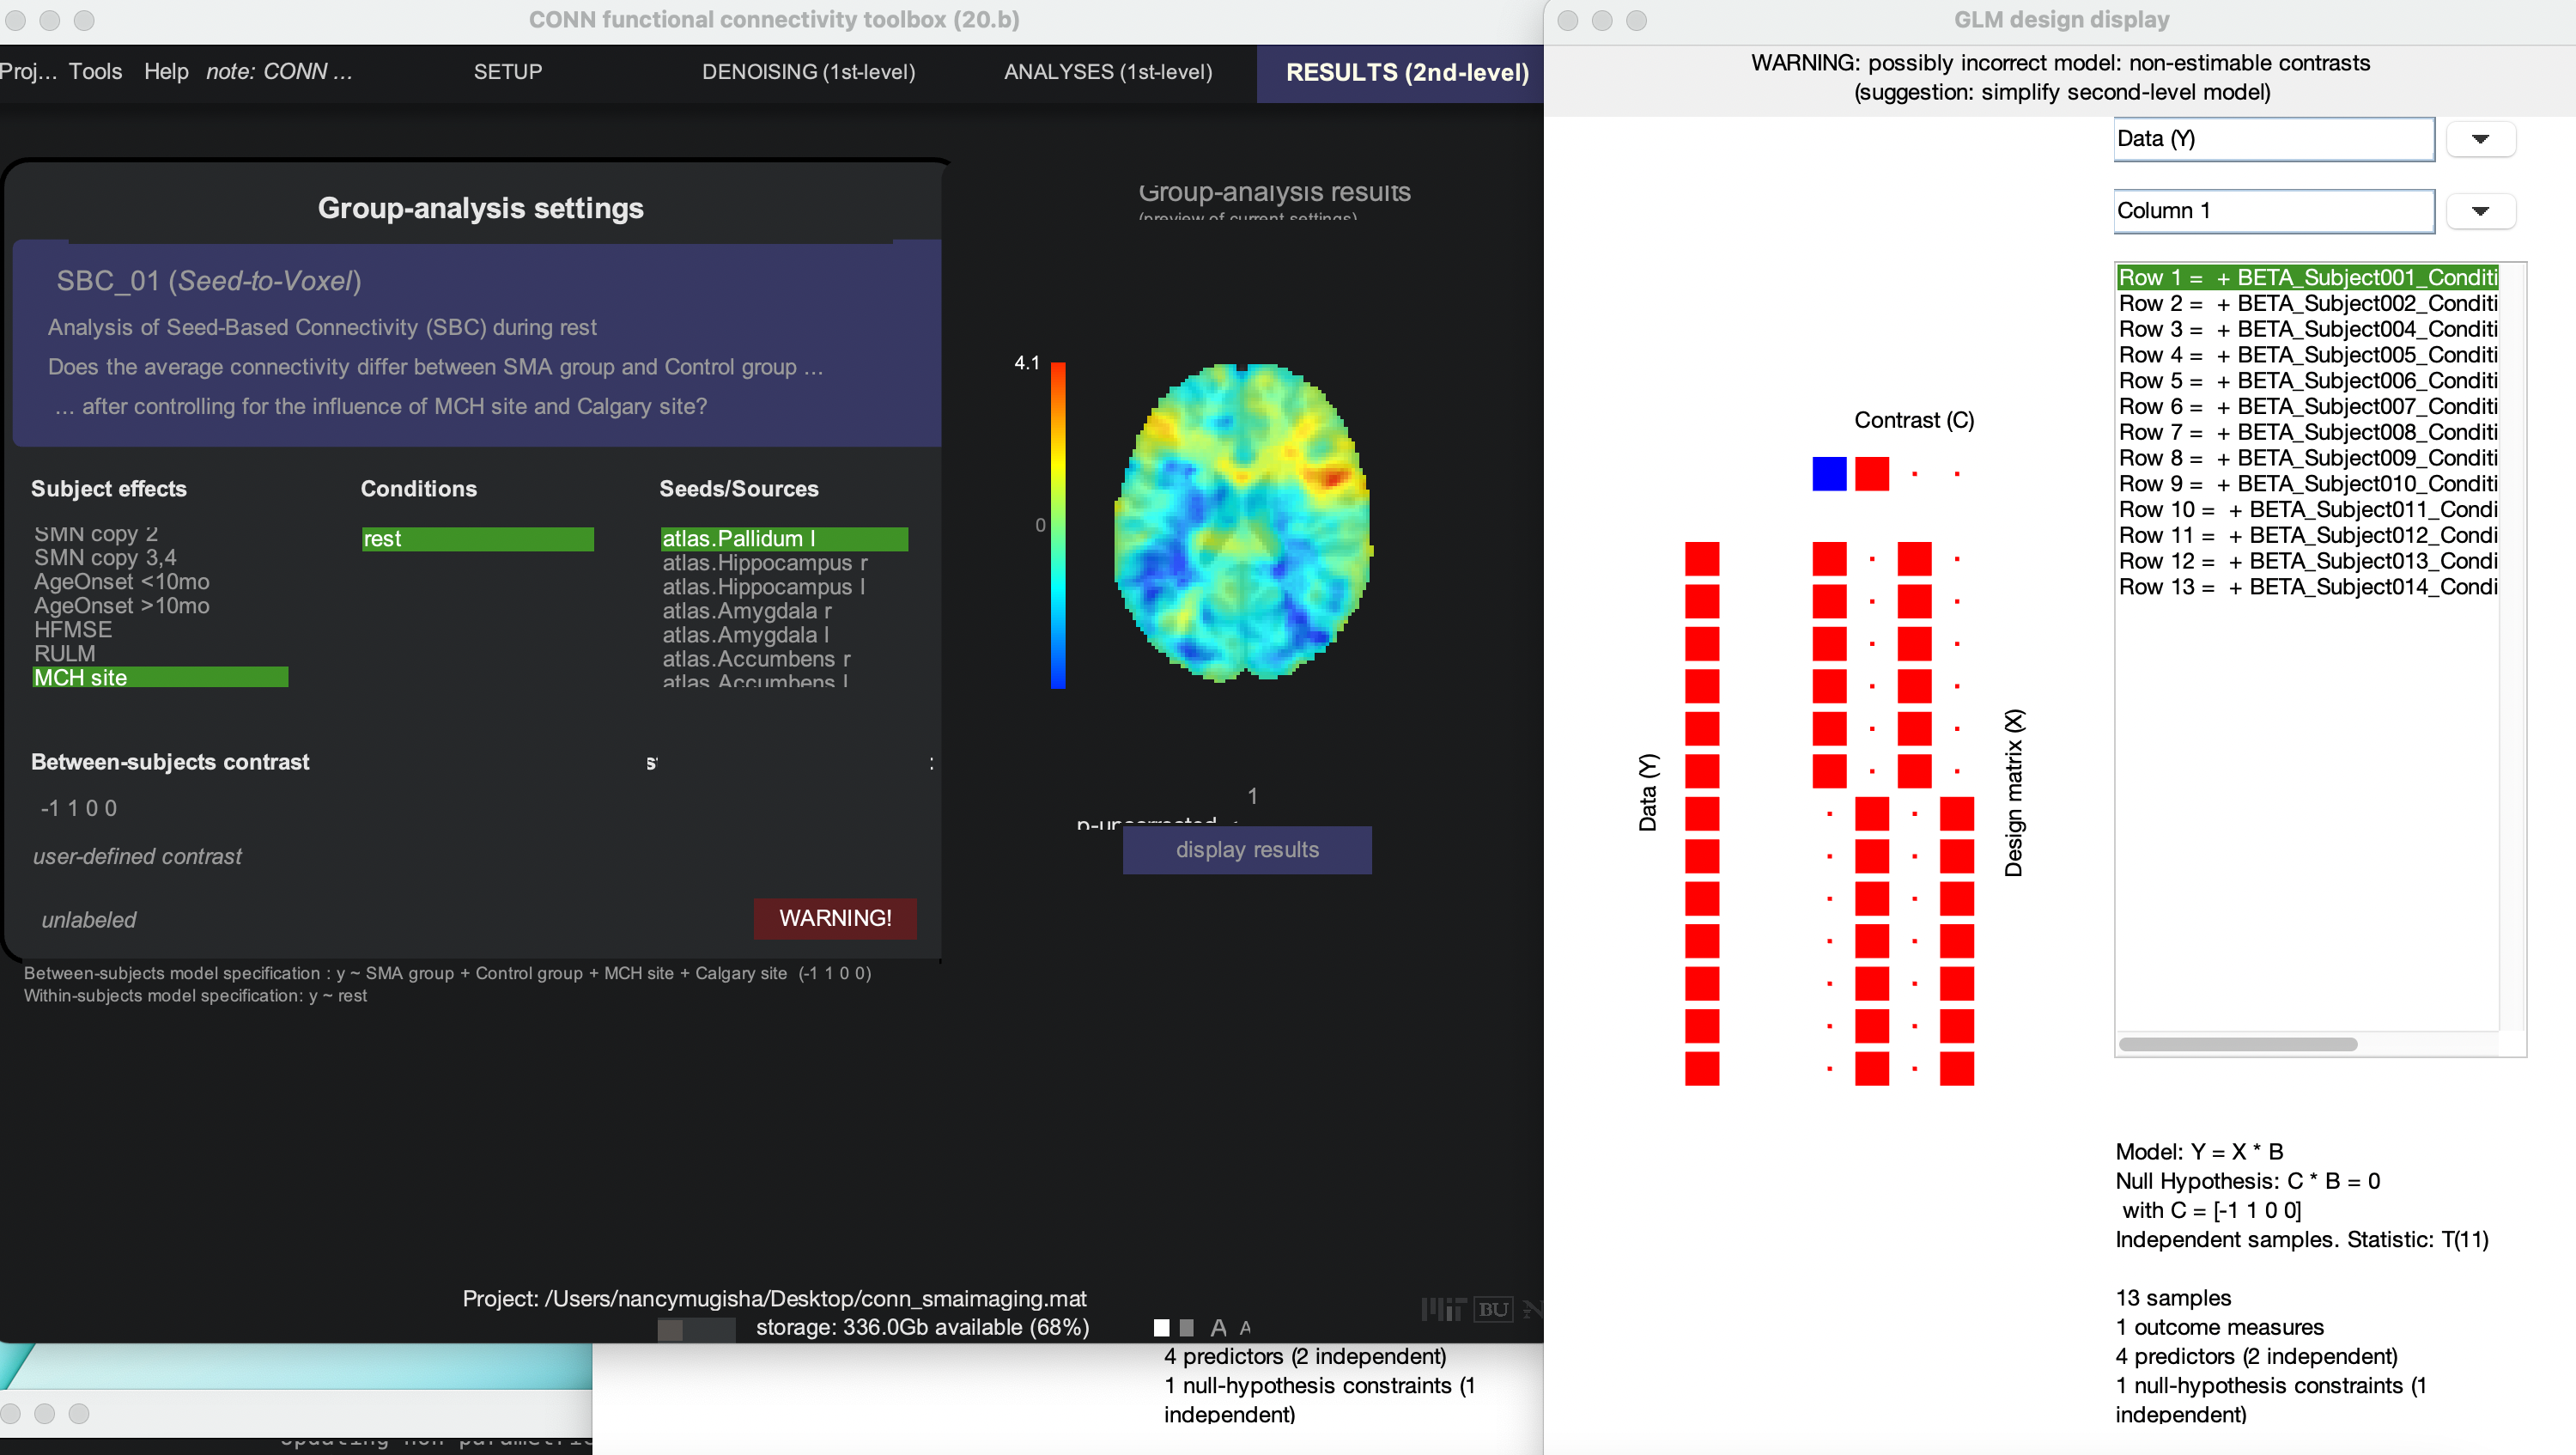This screenshot has height=1455, width=2576.
Task: Open the SETUP tab
Action: [508, 72]
